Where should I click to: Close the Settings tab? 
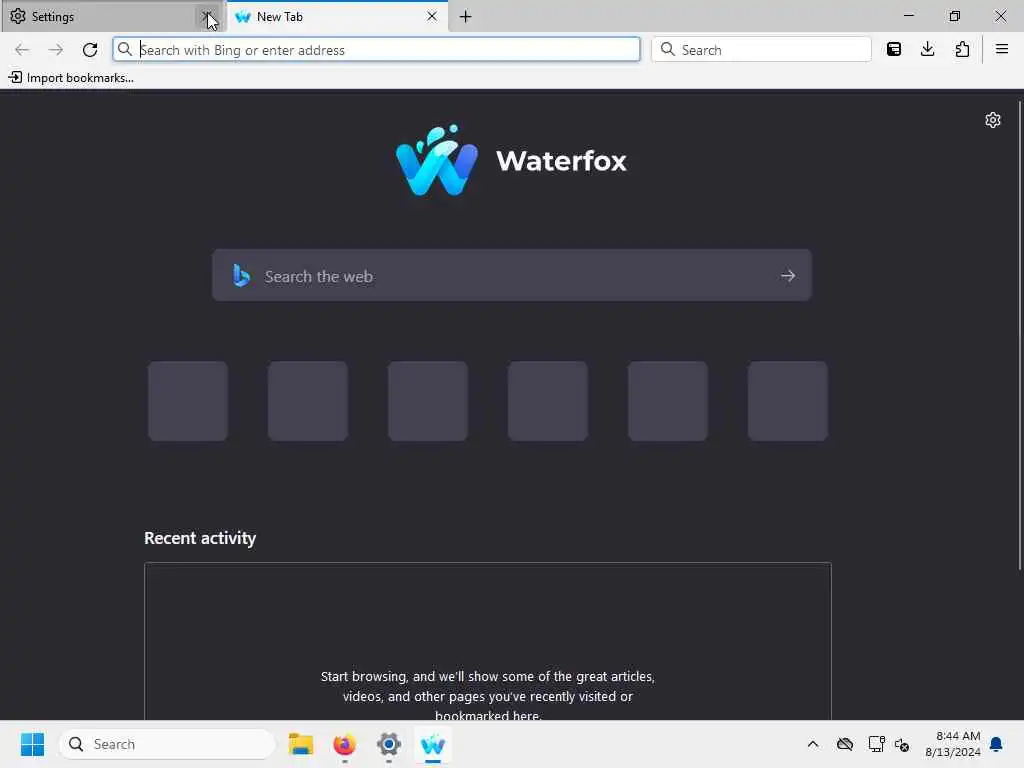[x=207, y=16]
